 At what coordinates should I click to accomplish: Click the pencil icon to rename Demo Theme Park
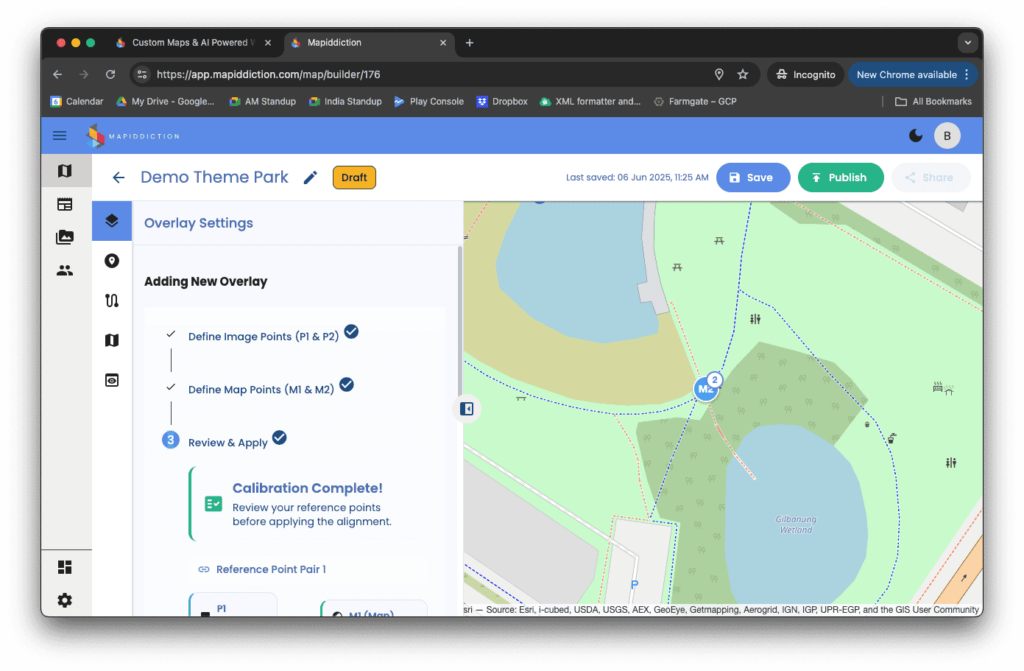310,178
